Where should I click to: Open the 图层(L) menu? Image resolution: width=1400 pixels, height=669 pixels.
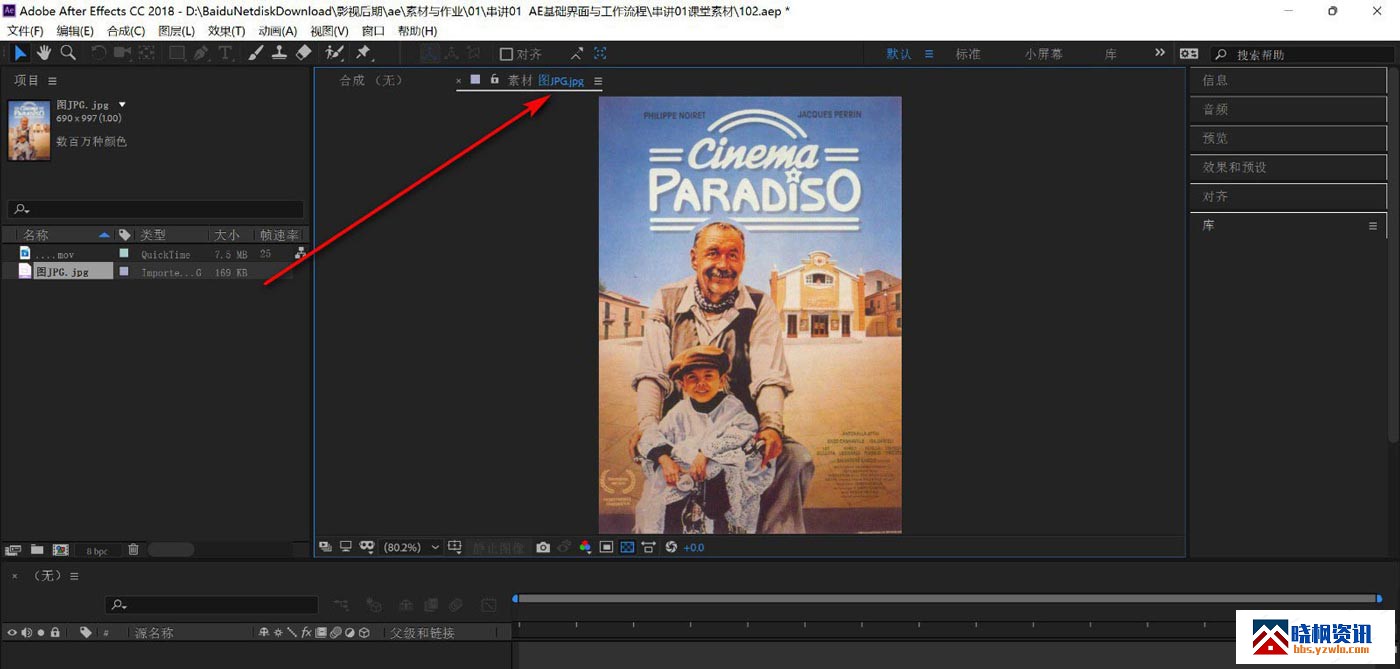176,31
